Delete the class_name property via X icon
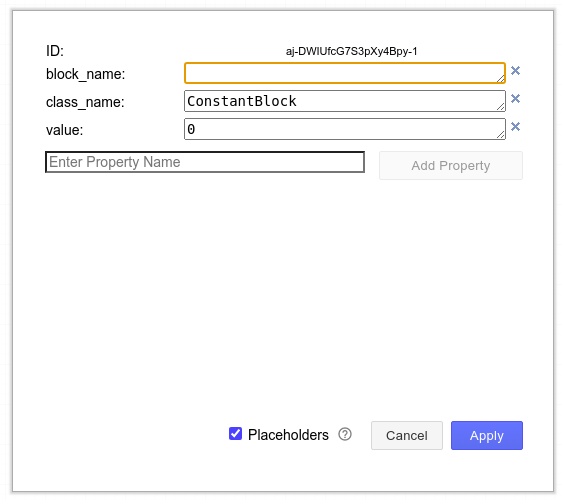 pyautogui.click(x=515, y=99)
